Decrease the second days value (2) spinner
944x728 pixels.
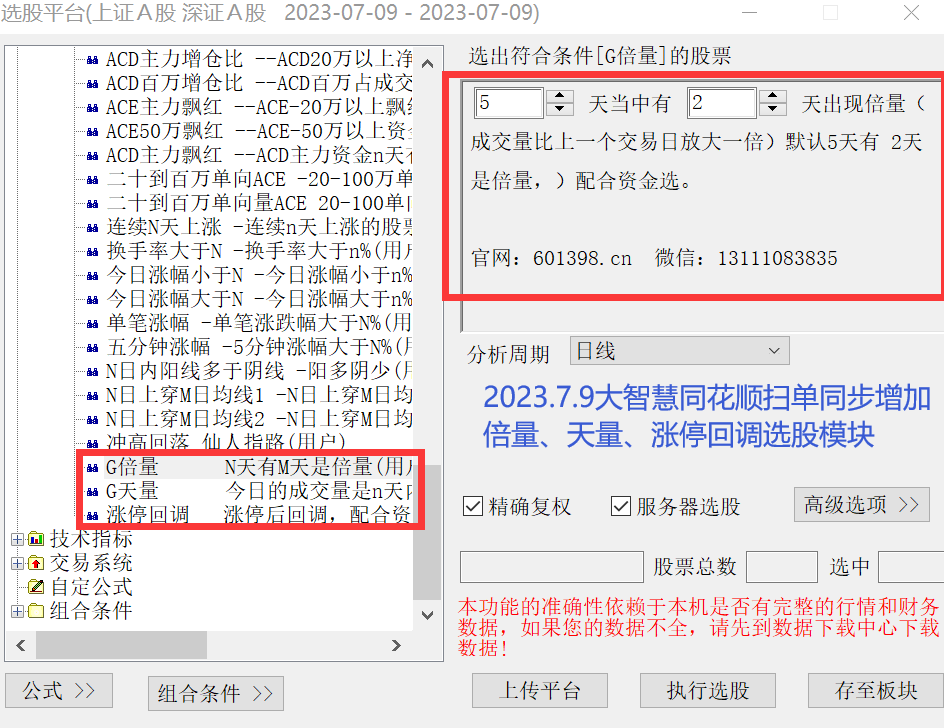tap(772, 110)
